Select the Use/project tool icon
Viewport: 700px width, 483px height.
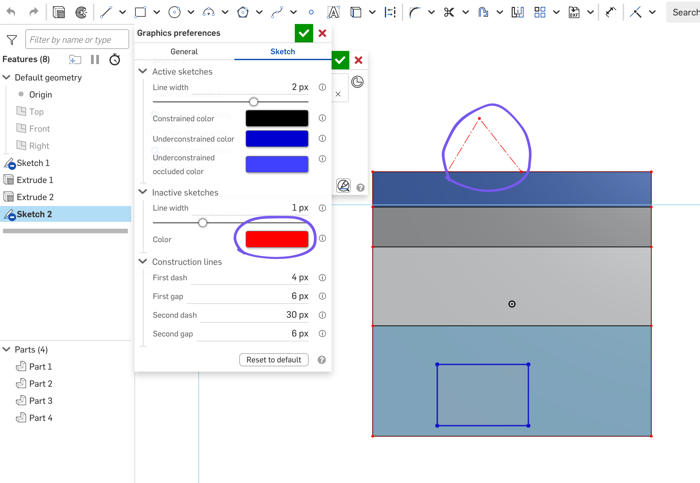tap(356, 12)
